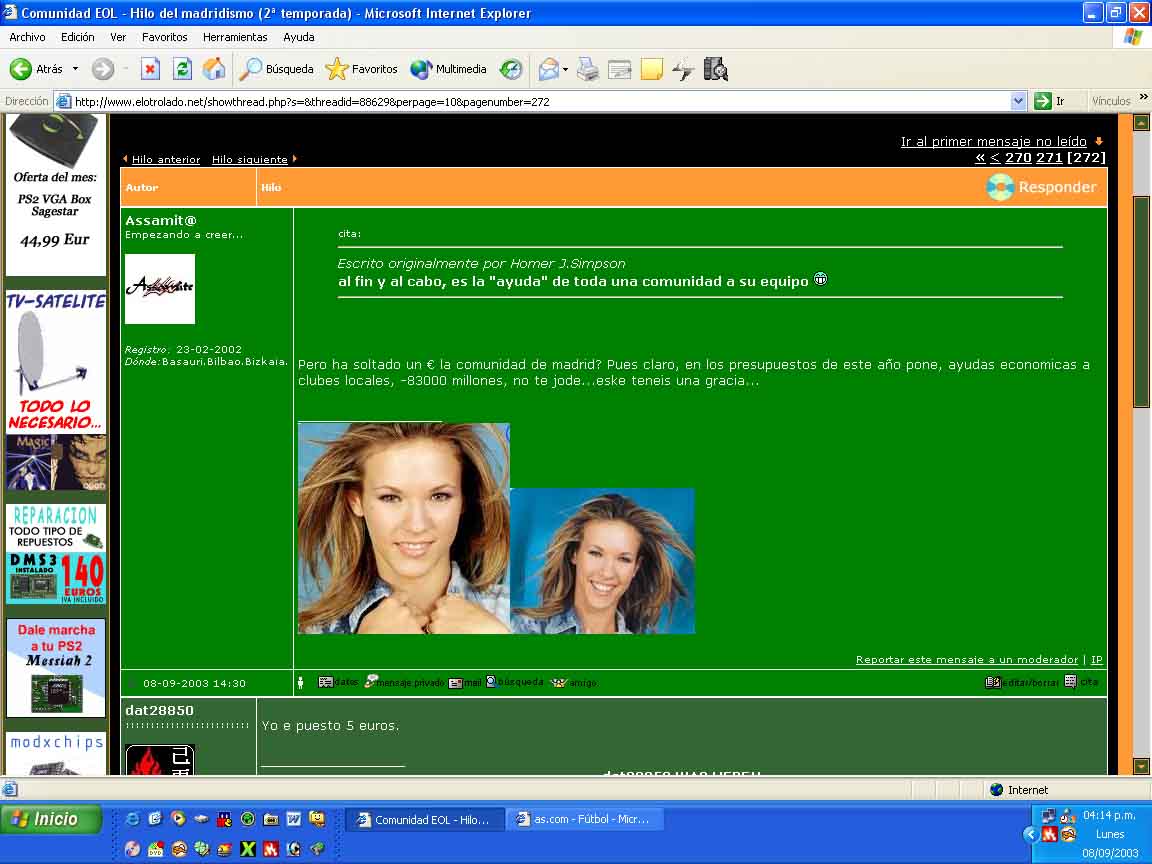The width and height of the screenshot is (1152, 864).
Task: Click the printer icon in toolbar
Action: [x=588, y=69]
